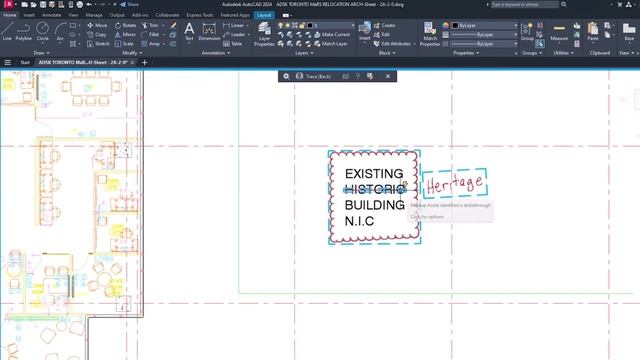Open Layer Properties manager
Screen dimensions: 640x360
[264, 34]
